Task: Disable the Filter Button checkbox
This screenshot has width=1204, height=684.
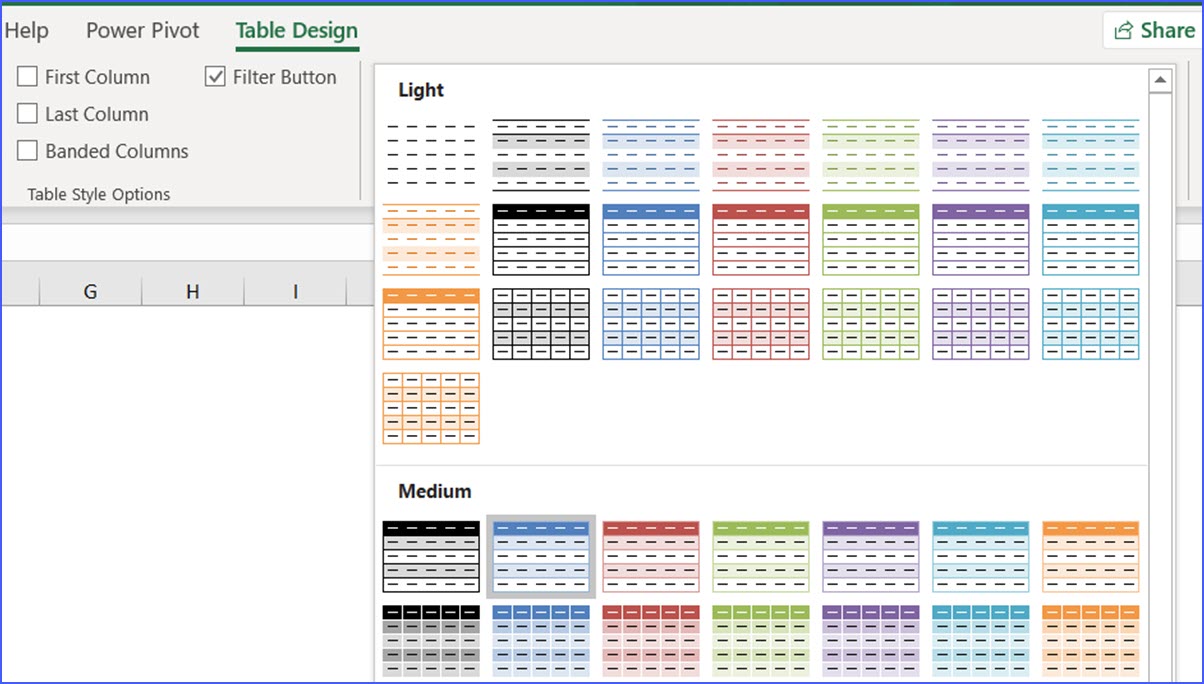Action: click(x=214, y=76)
